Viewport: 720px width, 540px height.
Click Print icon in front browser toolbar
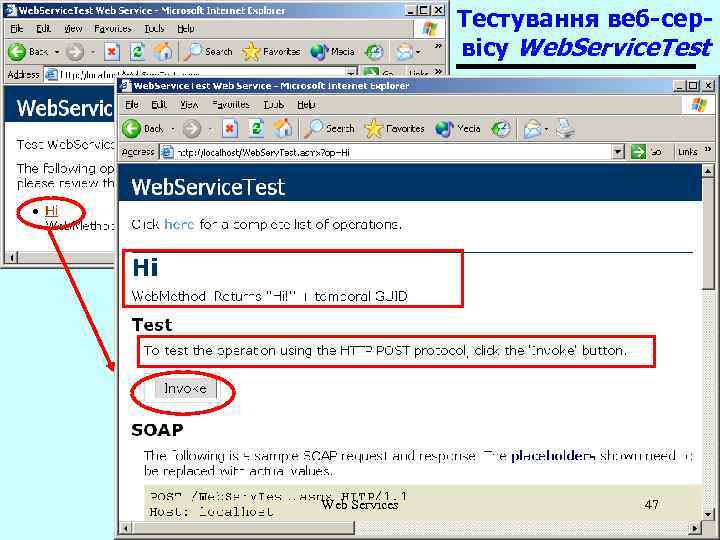(x=565, y=129)
